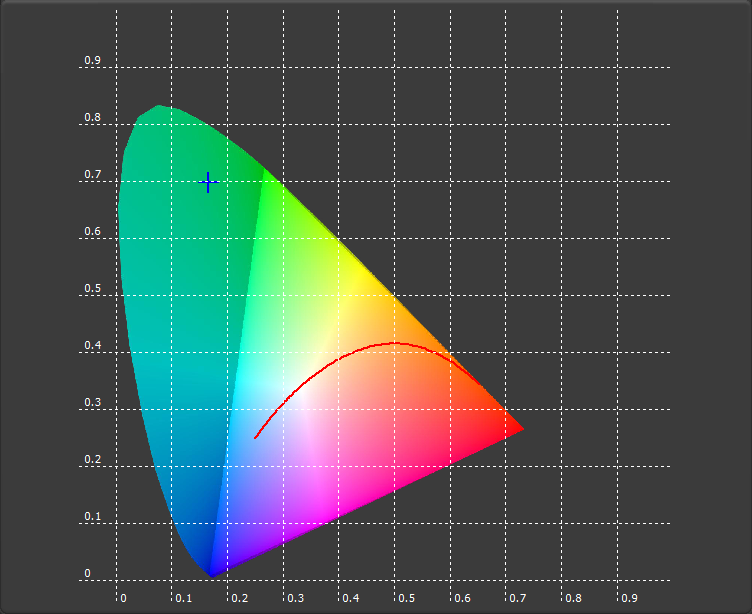This screenshot has width=752, height=614.
Task: Click the horizontal axis label 0
Action: coord(123,598)
